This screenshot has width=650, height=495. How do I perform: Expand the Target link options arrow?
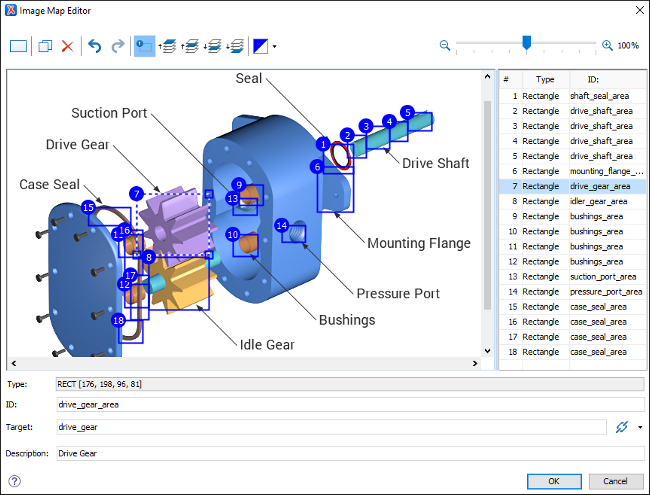(x=639, y=427)
